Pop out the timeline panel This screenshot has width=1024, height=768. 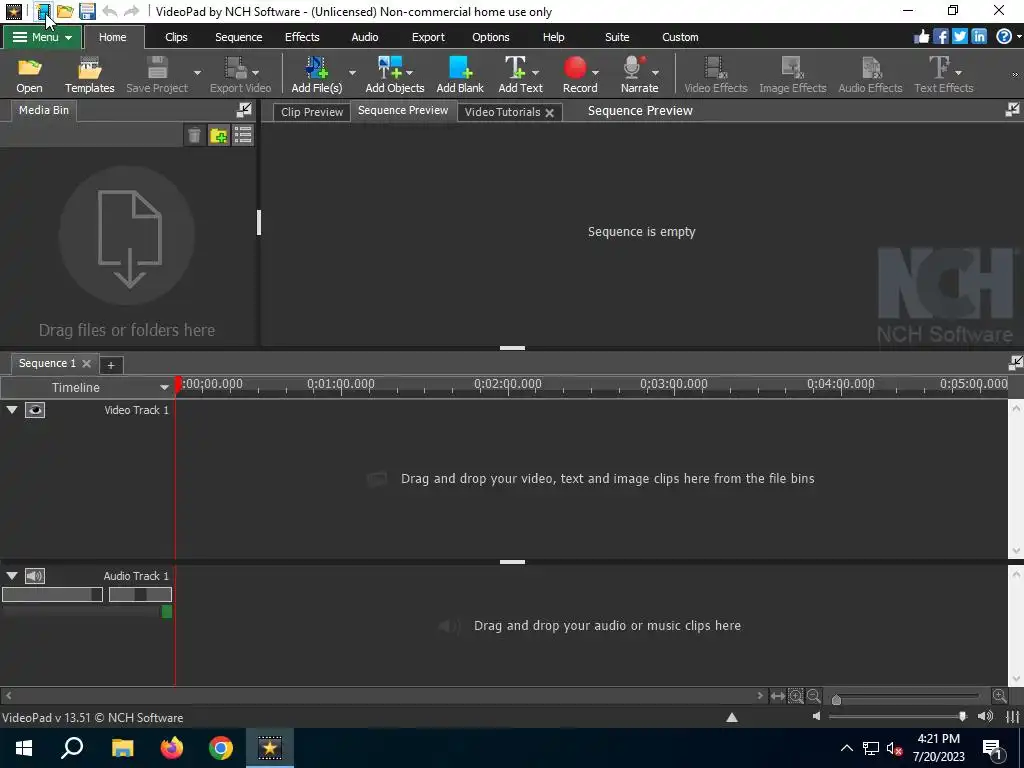click(x=1015, y=362)
